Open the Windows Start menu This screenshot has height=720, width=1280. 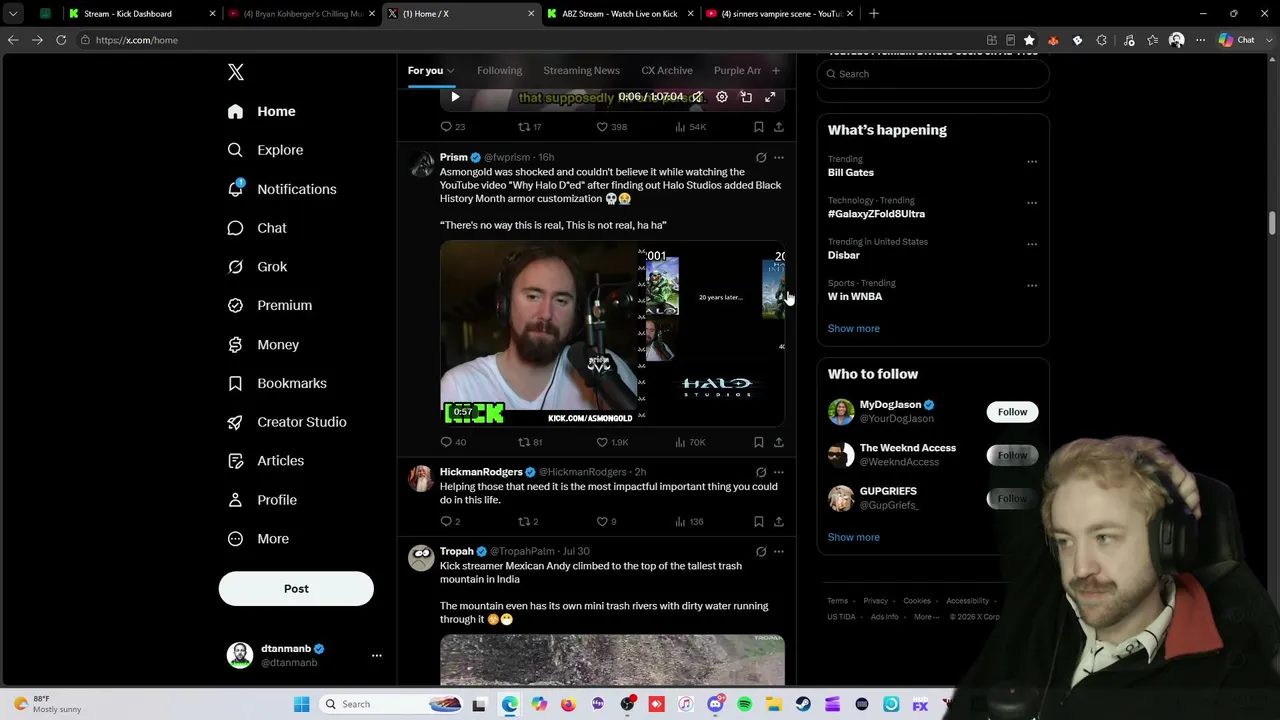pyautogui.click(x=301, y=704)
